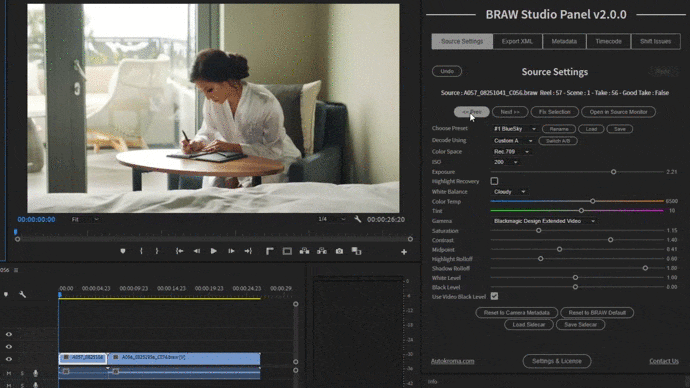Select the A056 braw clip in the timeline
The width and height of the screenshot is (690, 388).
[184, 358]
